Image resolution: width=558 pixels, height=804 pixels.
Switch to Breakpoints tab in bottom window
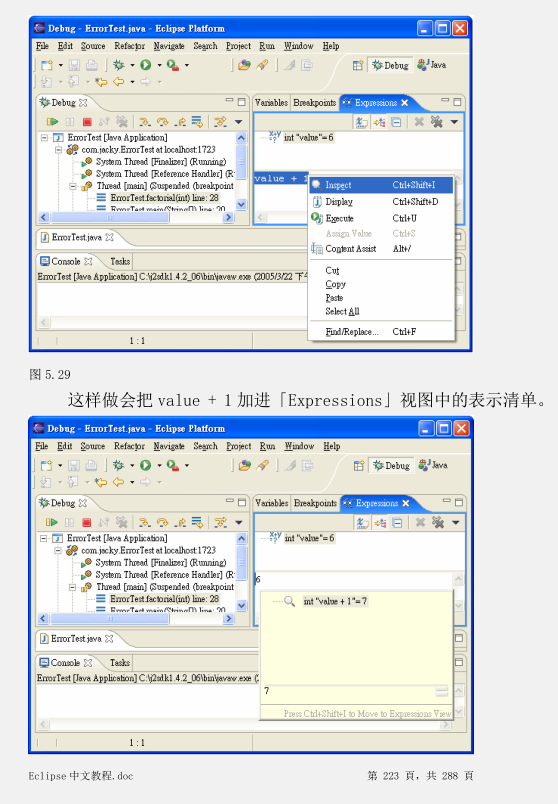point(315,503)
